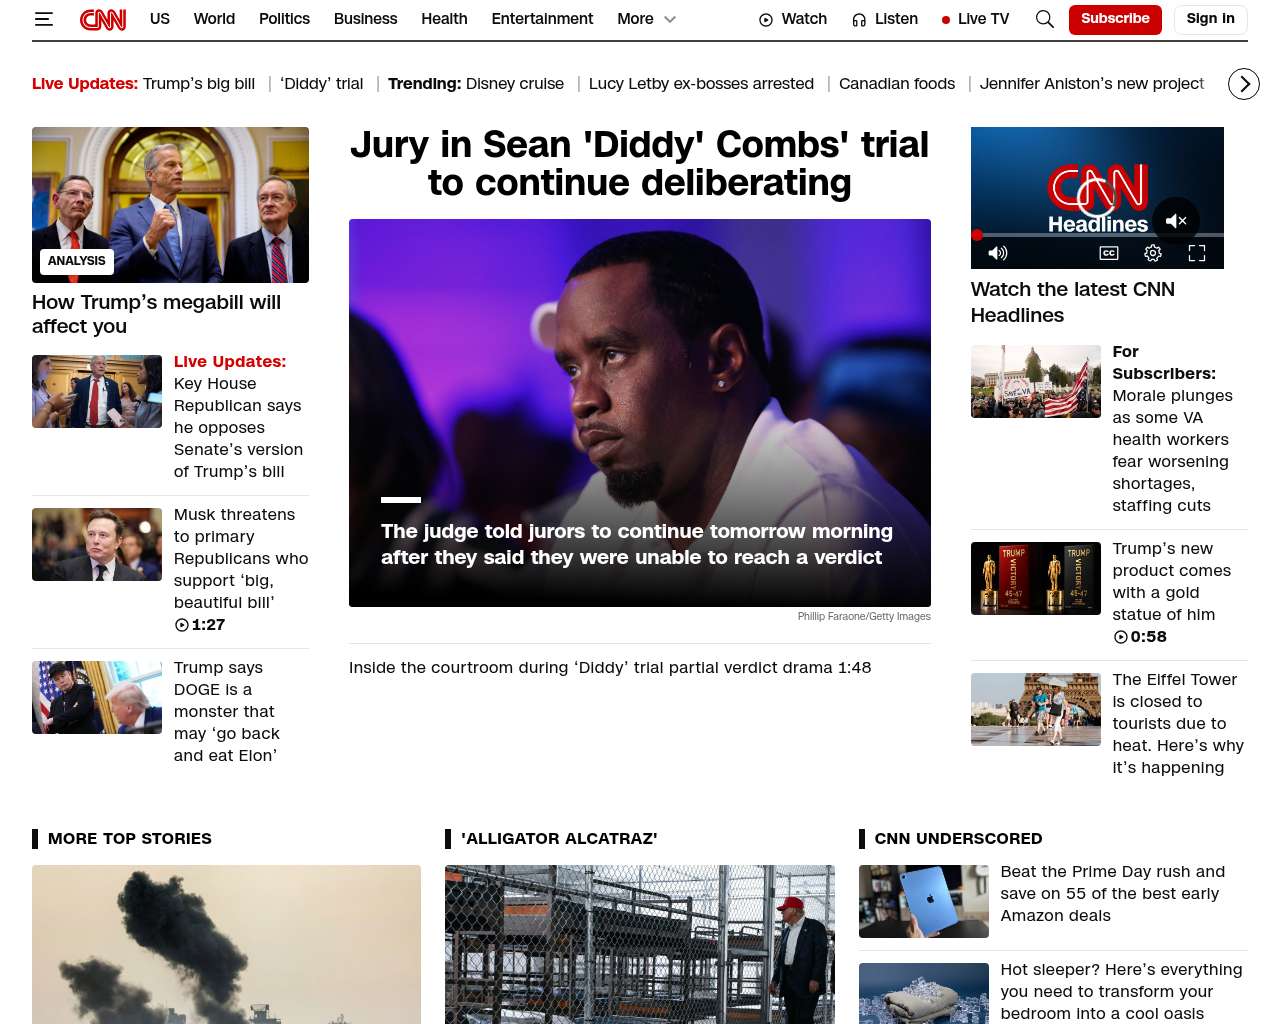
Task: Open Hot sleeper cool oasis article
Action: tap(1121, 991)
